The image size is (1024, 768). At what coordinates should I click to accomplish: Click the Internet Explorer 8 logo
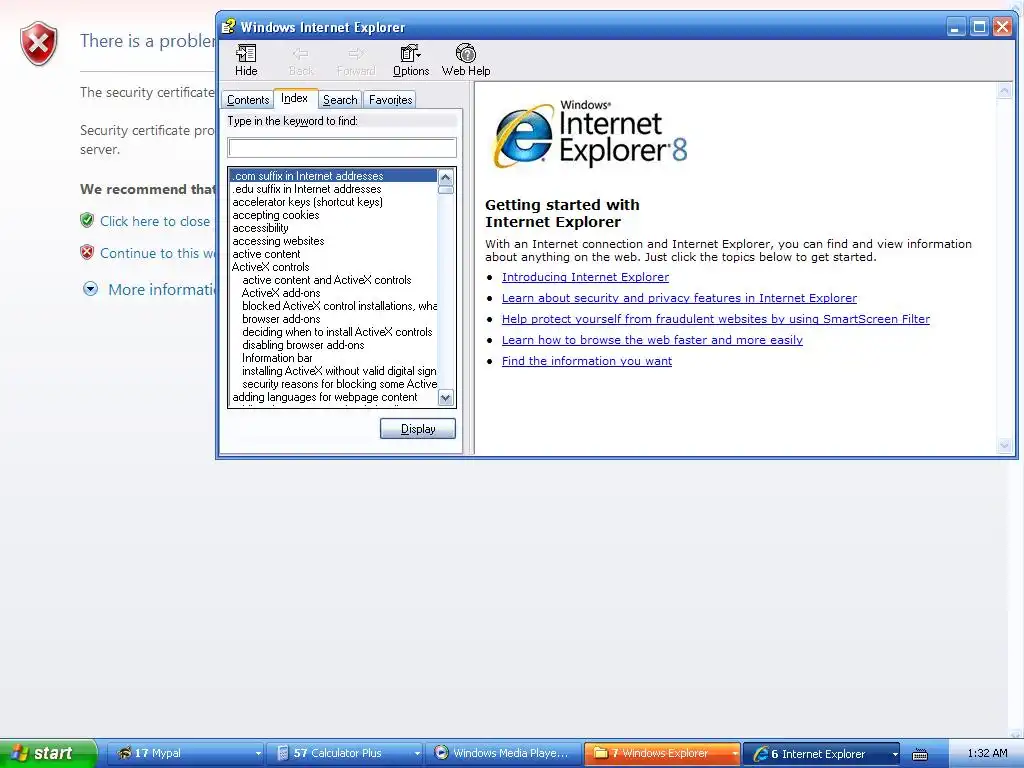[x=591, y=135]
